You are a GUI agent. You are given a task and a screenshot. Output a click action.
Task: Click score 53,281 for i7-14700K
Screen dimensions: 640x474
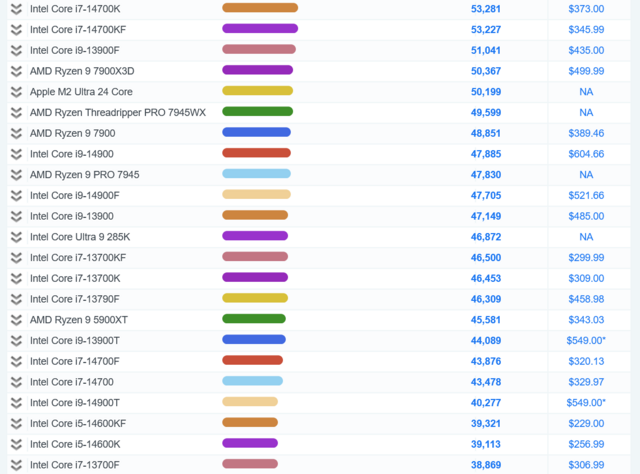tap(486, 9)
